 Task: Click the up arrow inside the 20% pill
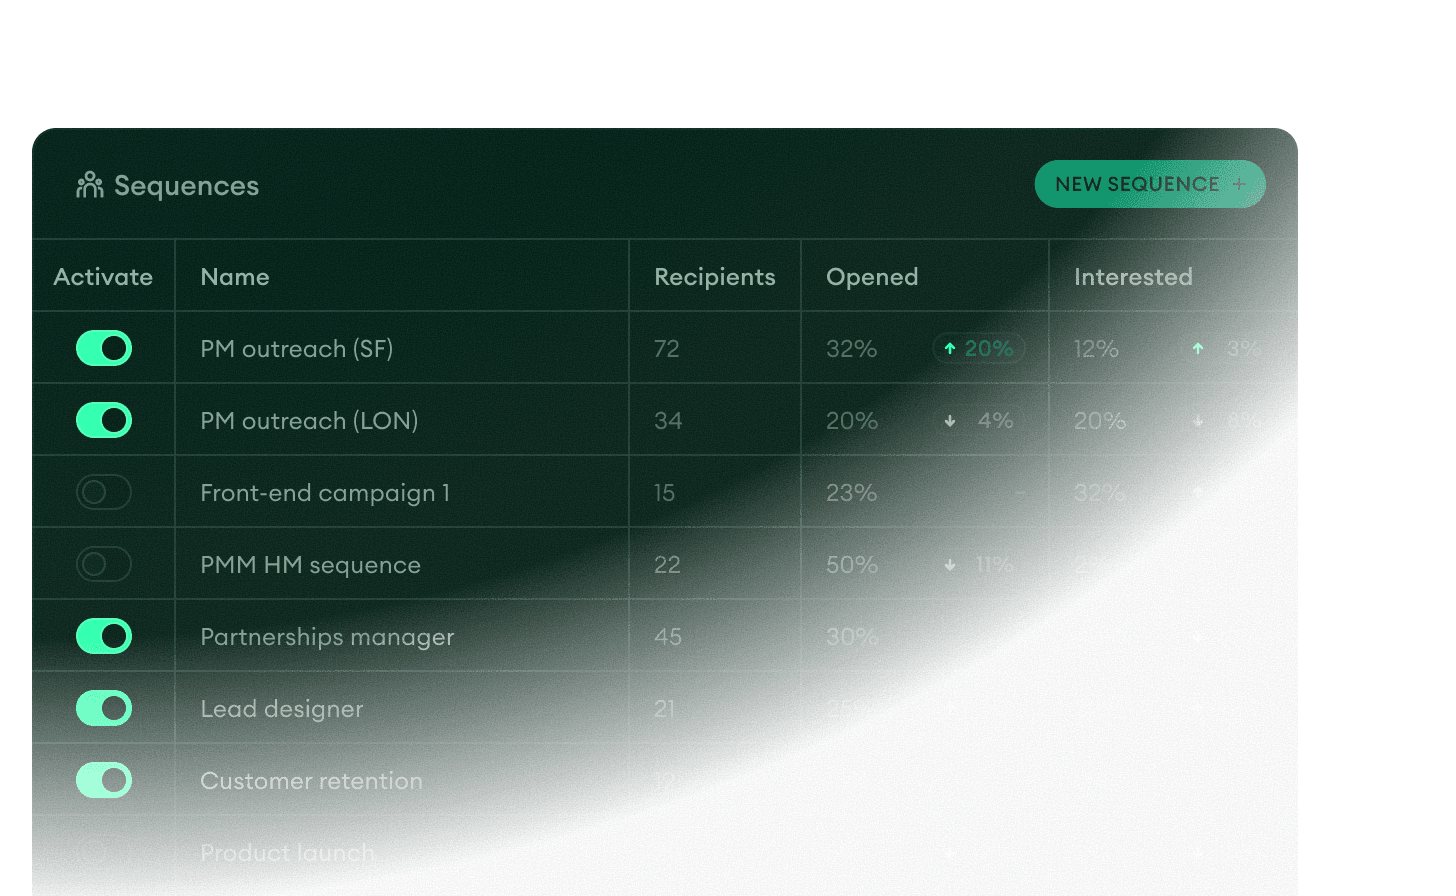(x=948, y=348)
